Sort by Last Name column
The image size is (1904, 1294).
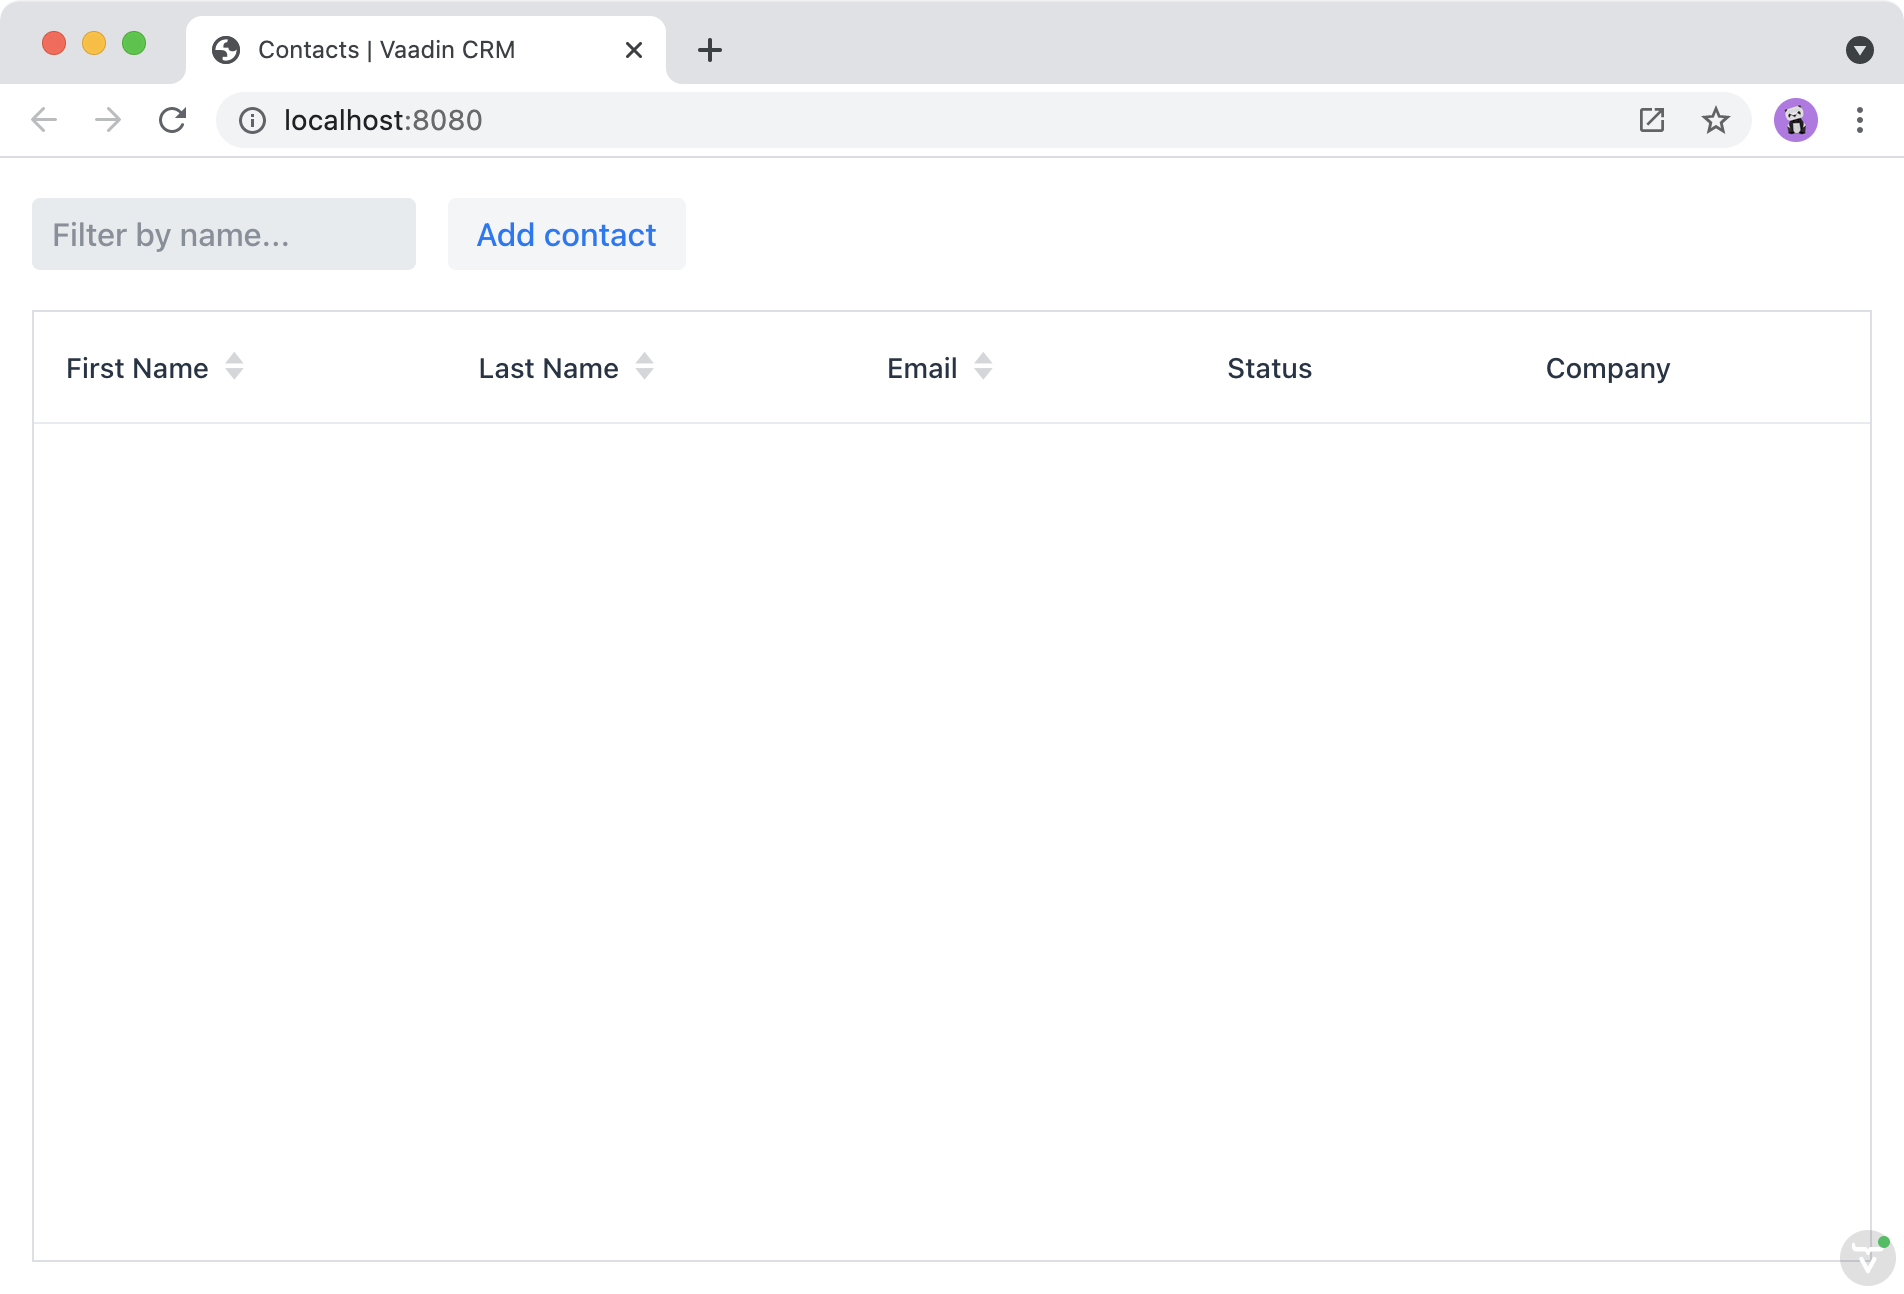645,367
